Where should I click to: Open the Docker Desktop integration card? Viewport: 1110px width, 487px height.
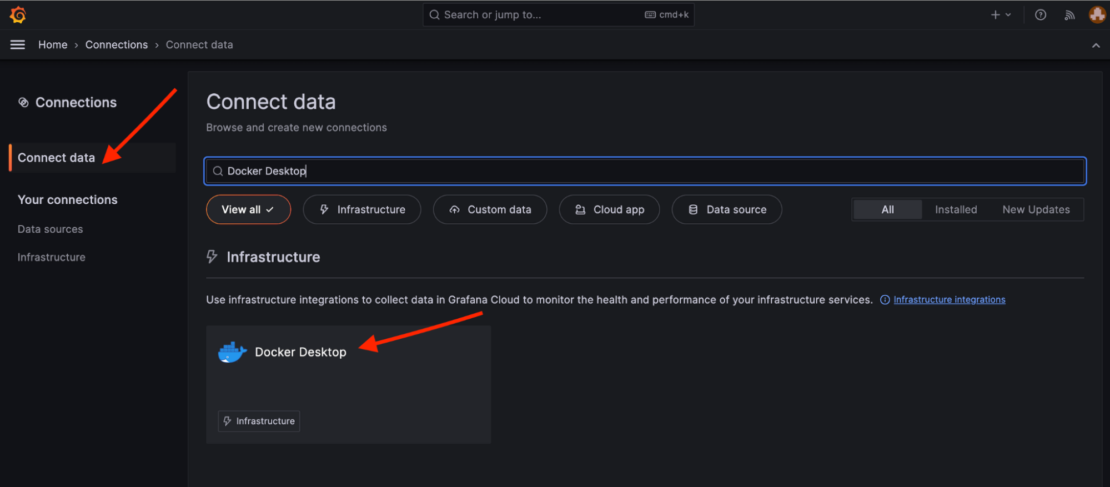pos(348,384)
